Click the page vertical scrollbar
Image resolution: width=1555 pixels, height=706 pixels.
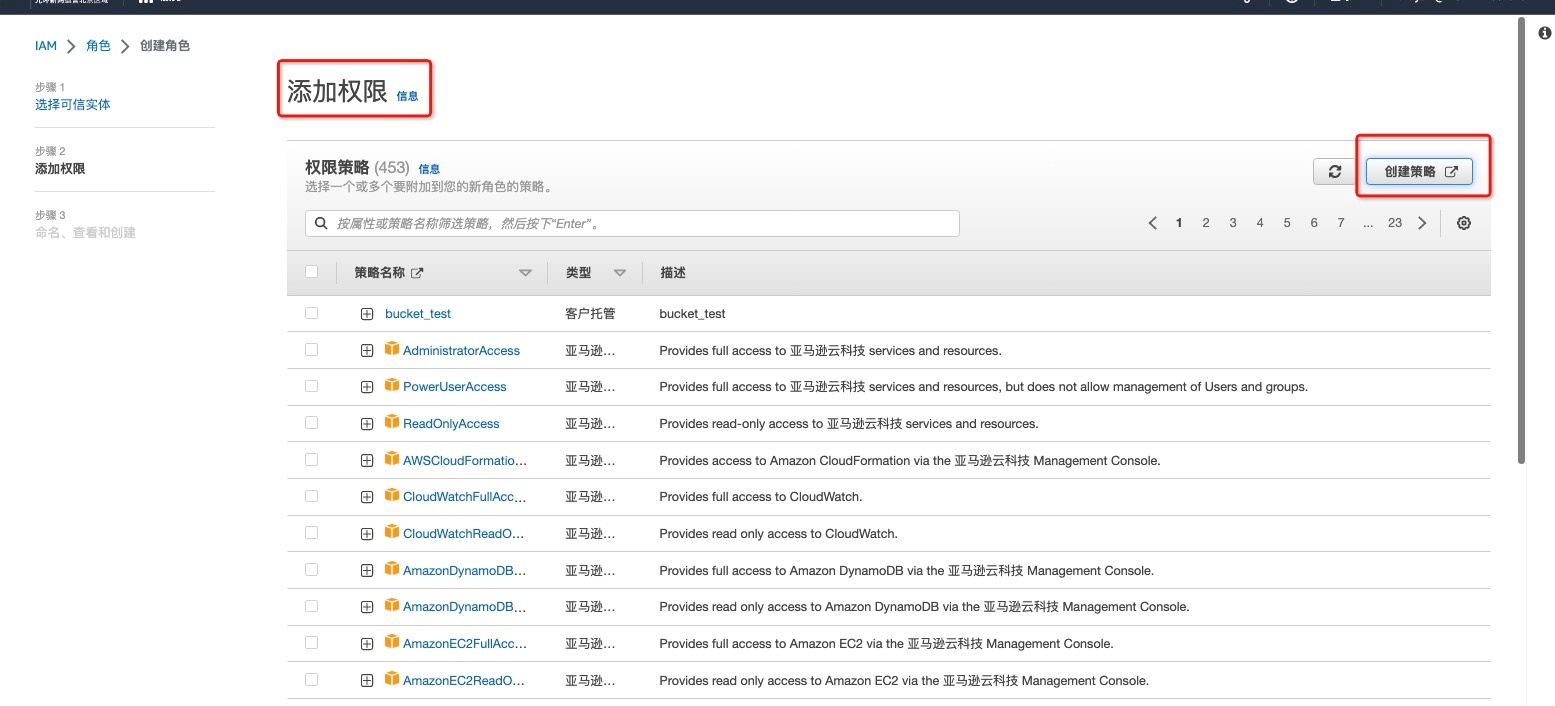pyautogui.click(x=1521, y=241)
